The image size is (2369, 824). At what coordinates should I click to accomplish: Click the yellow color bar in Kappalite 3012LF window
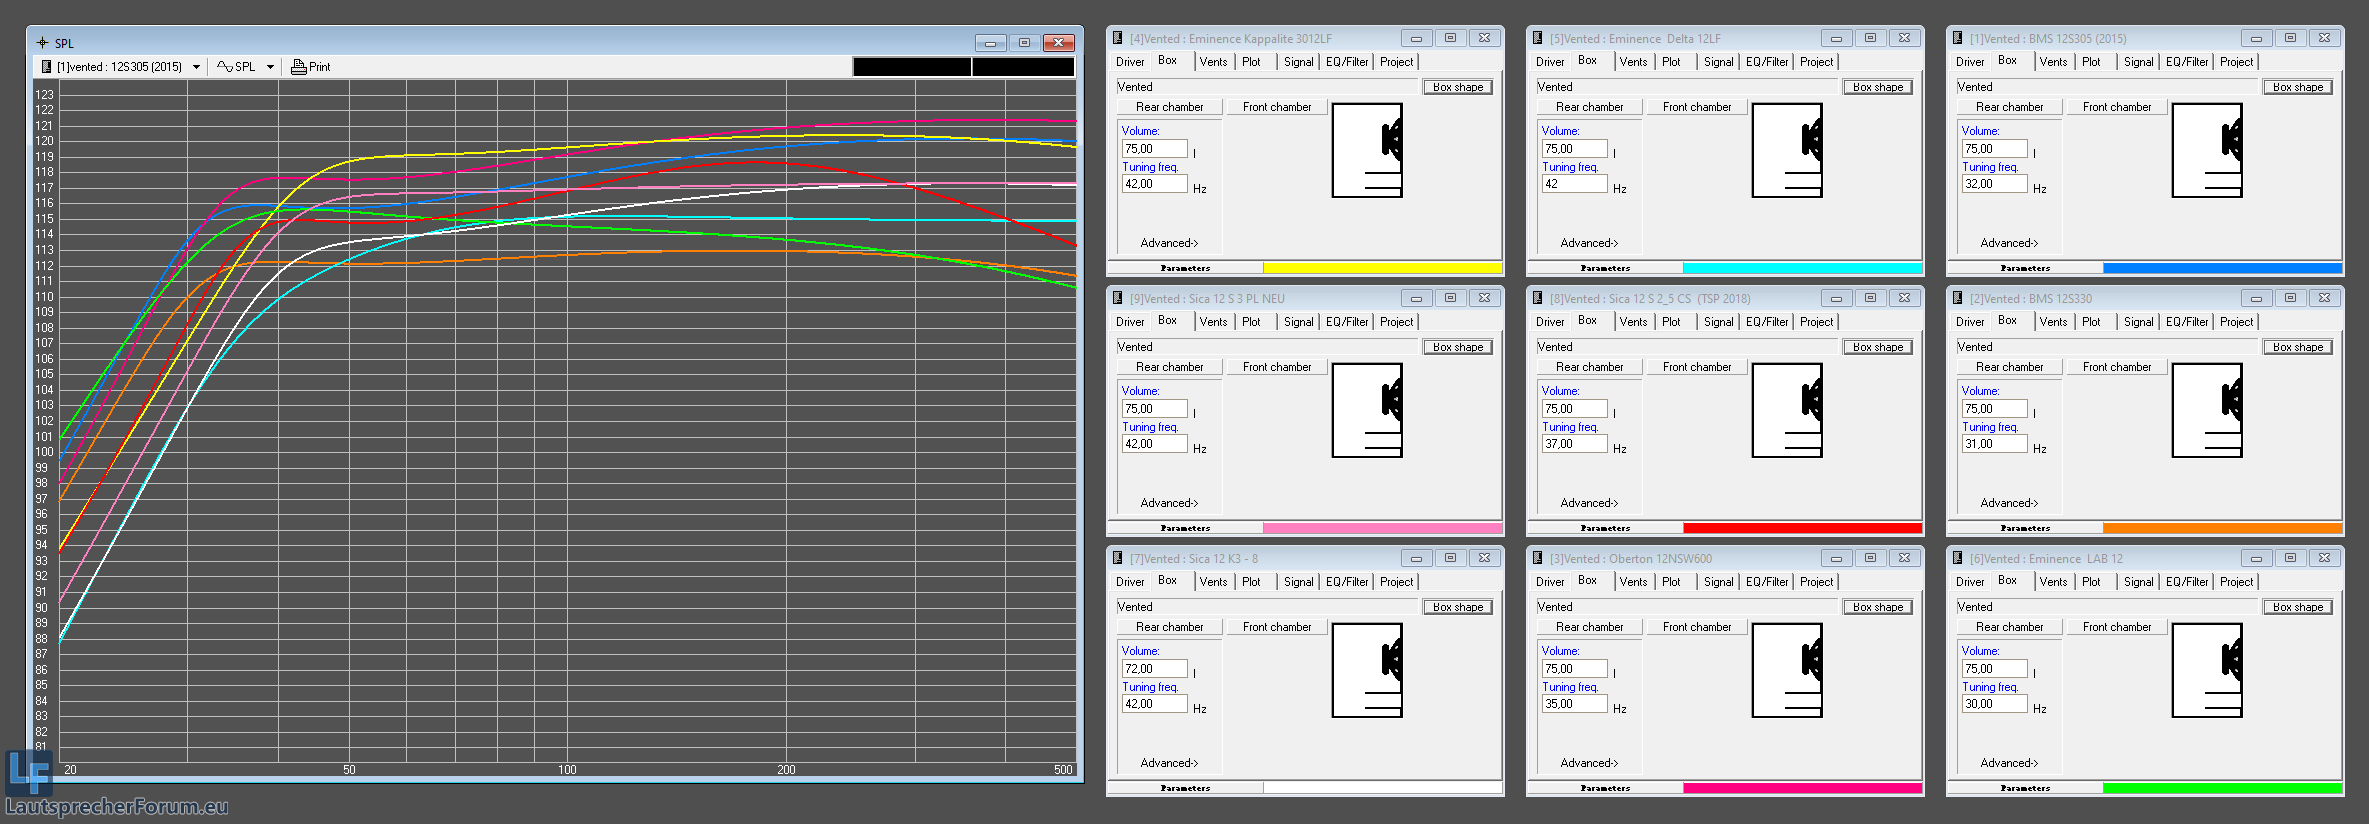pyautogui.click(x=1382, y=268)
